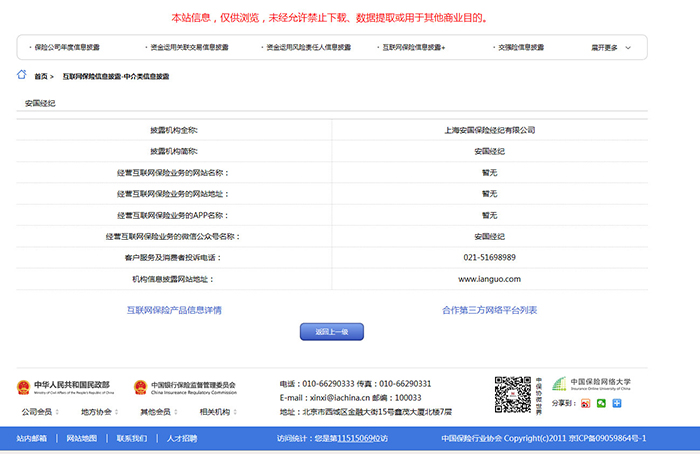Click the 中国保险网络大学 logo

(592, 384)
